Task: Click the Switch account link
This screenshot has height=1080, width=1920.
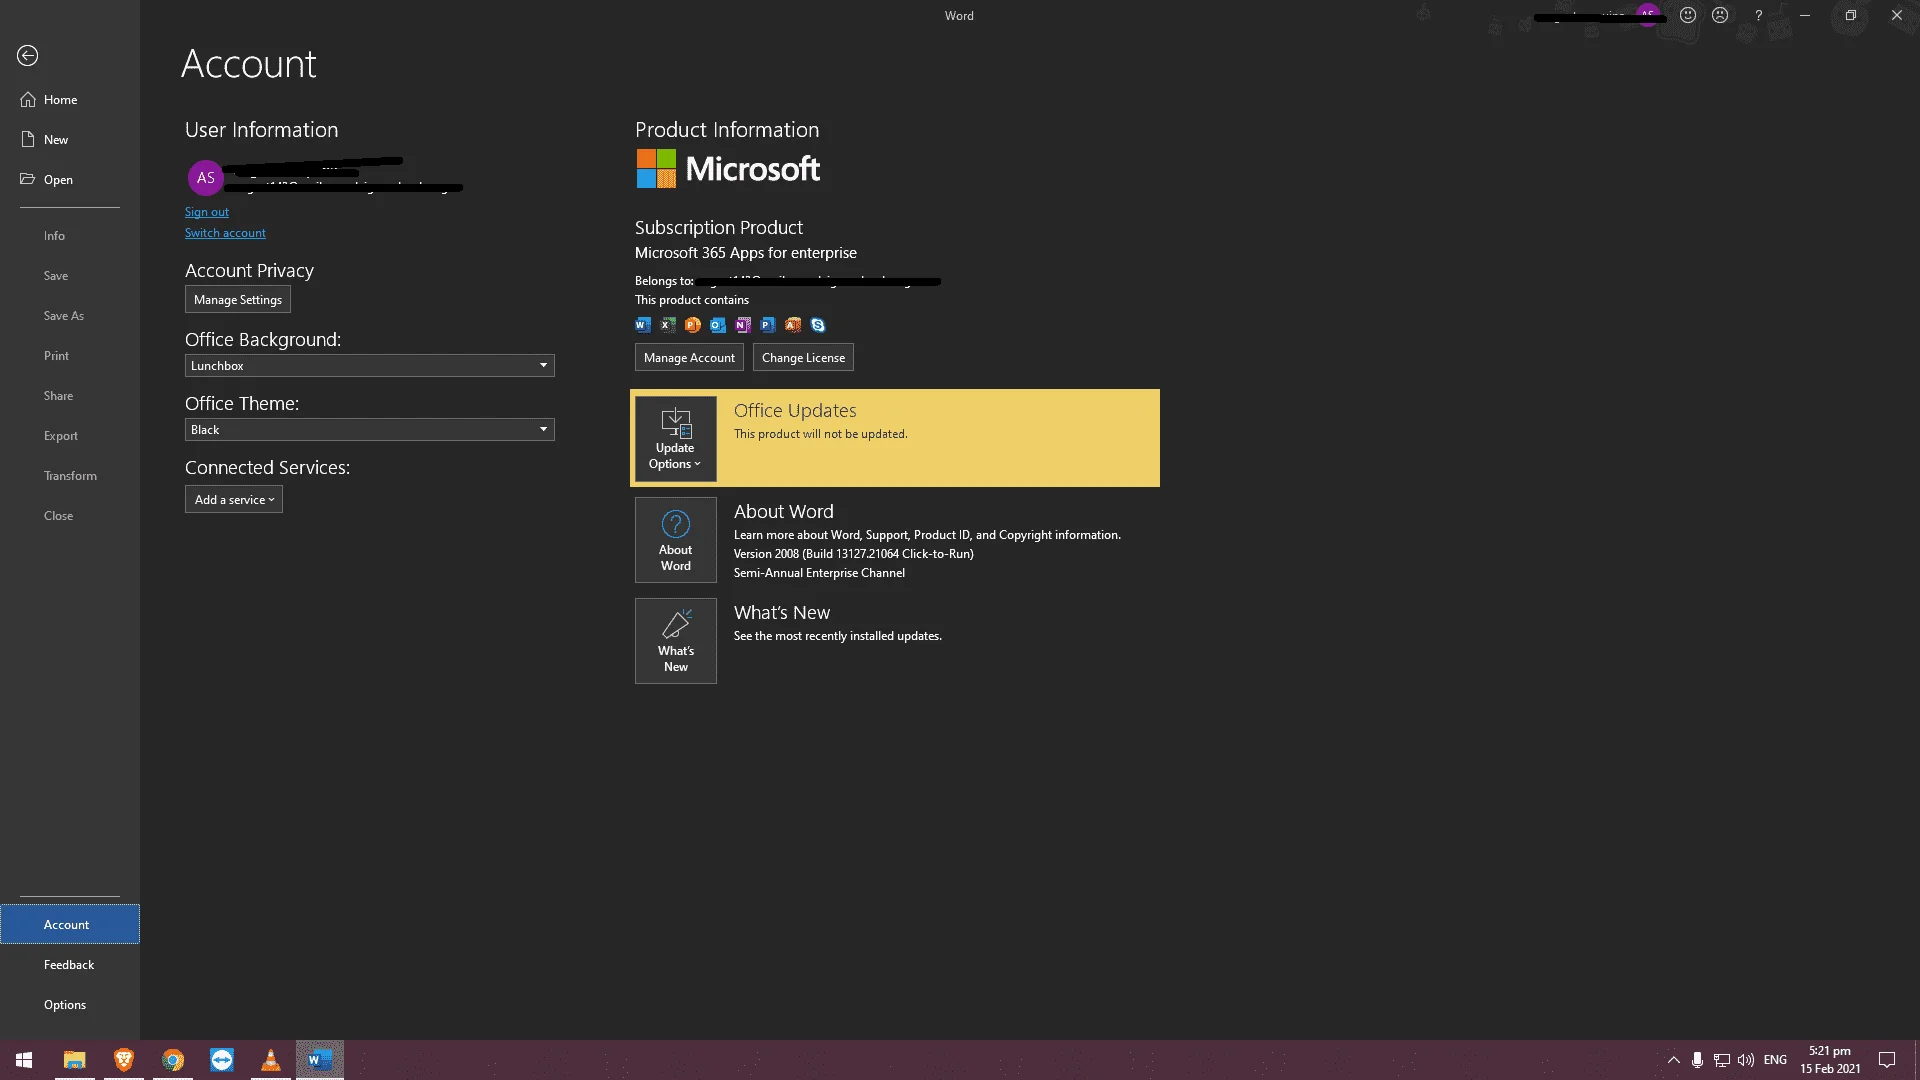Action: click(x=225, y=233)
